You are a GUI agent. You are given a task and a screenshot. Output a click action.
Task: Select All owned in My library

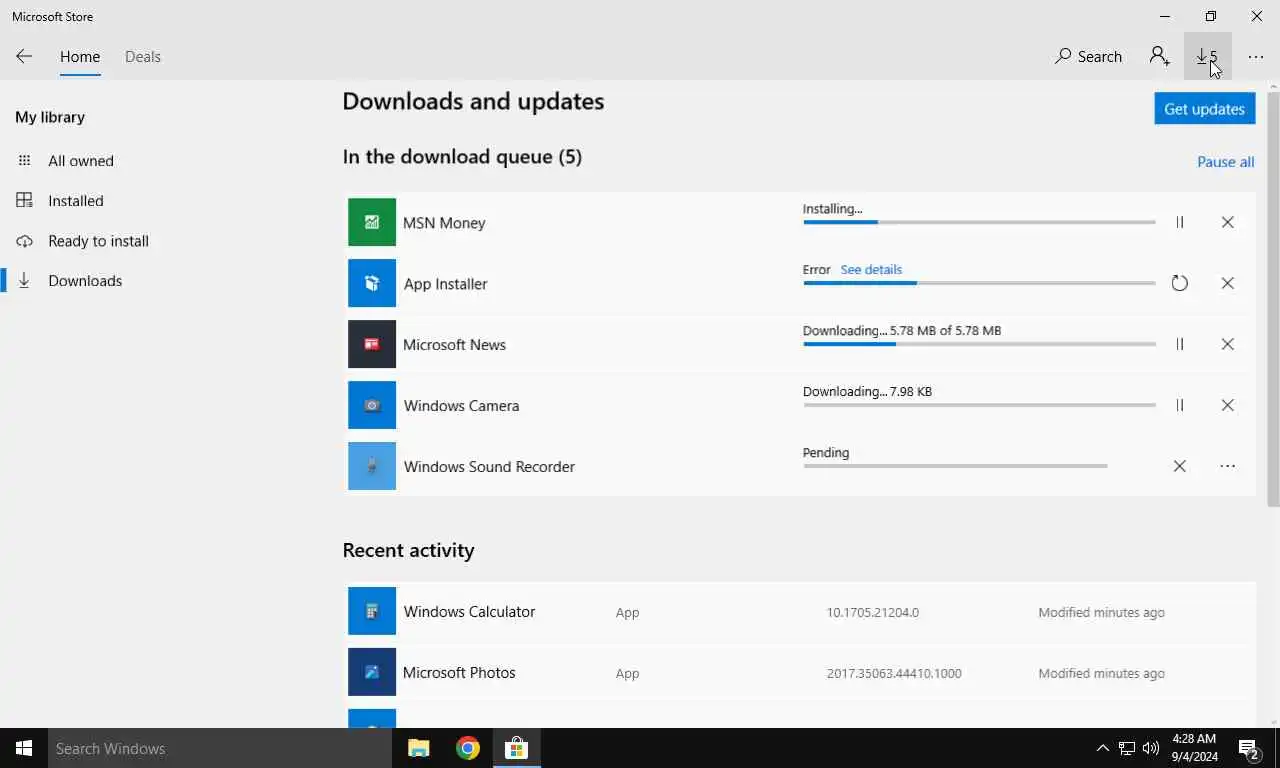coord(80,161)
